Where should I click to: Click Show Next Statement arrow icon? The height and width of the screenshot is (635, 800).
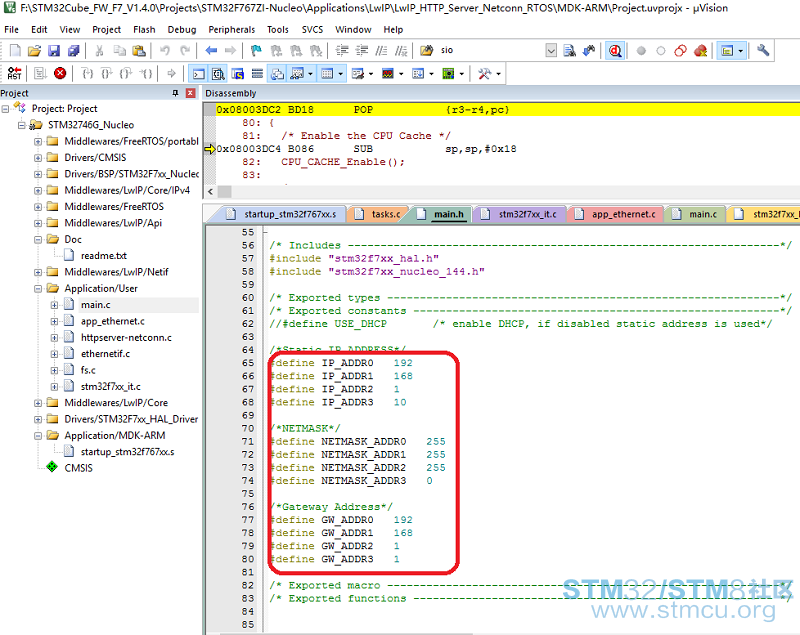point(171,73)
